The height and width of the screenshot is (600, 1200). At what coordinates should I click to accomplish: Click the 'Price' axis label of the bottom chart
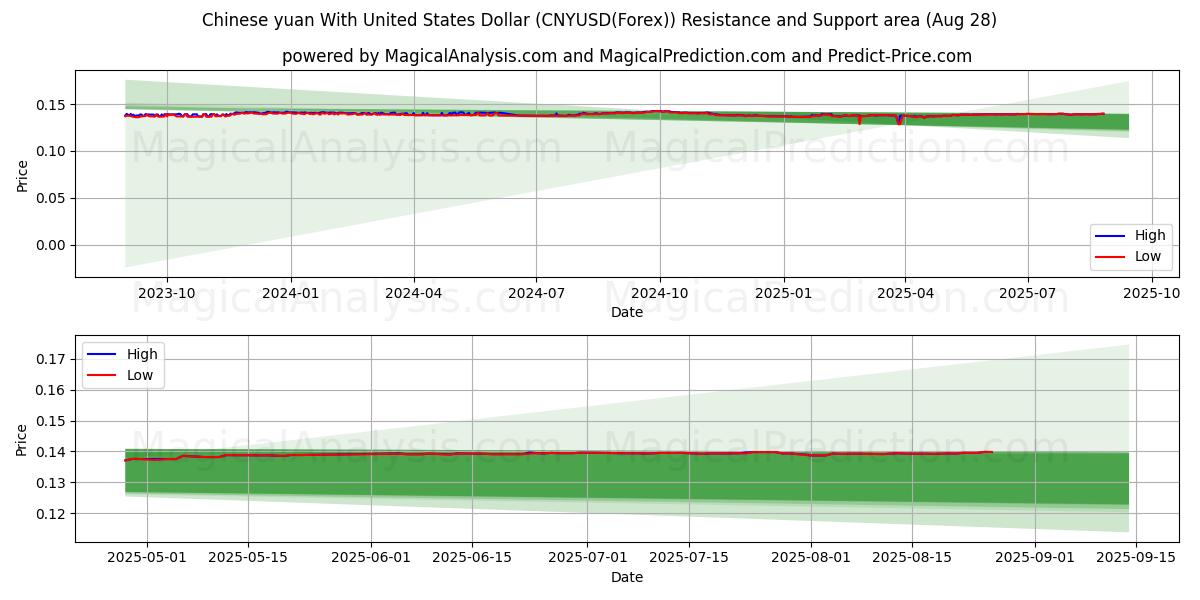point(23,439)
